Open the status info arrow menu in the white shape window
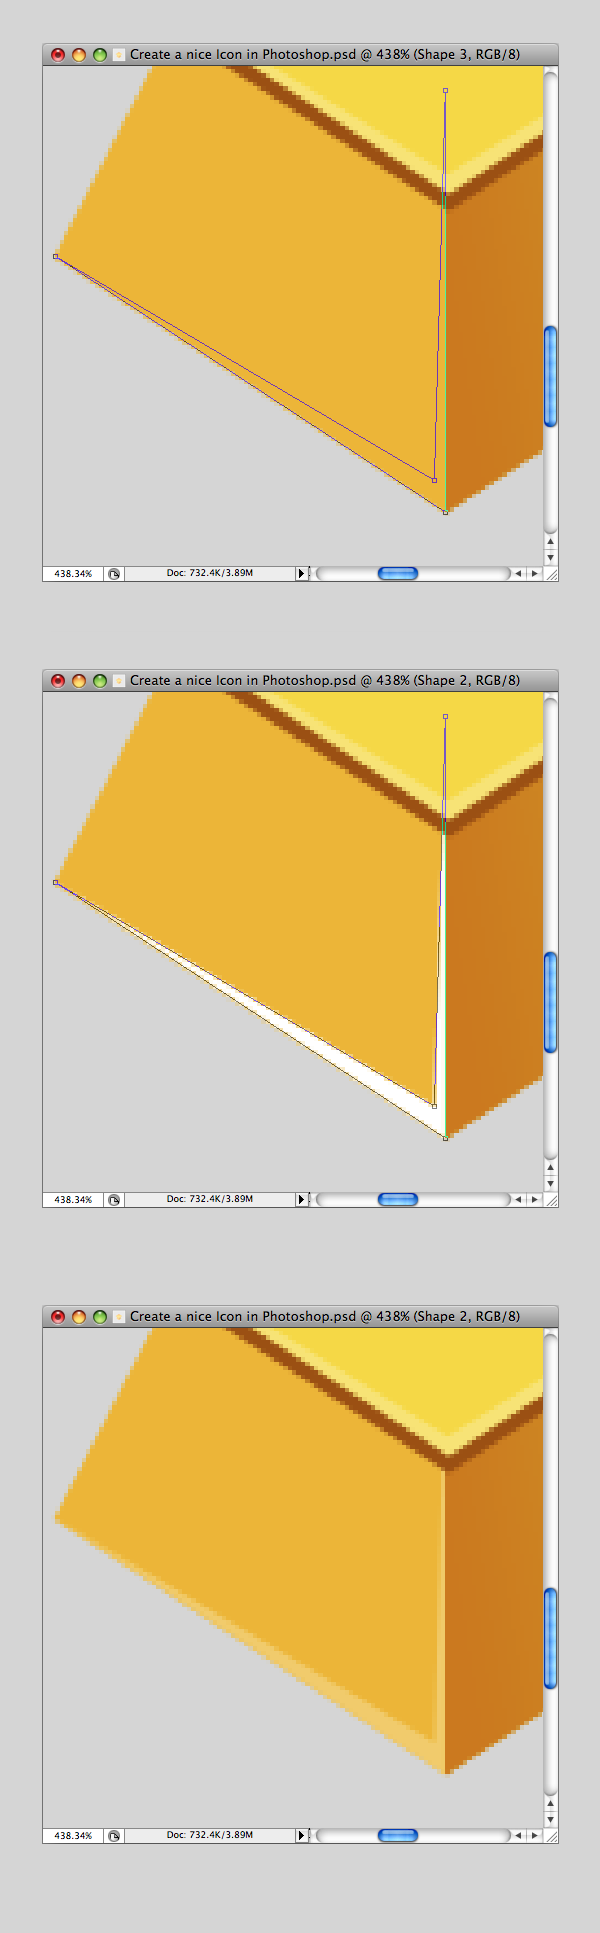Viewport: 600px width, 1933px height. (300, 1200)
